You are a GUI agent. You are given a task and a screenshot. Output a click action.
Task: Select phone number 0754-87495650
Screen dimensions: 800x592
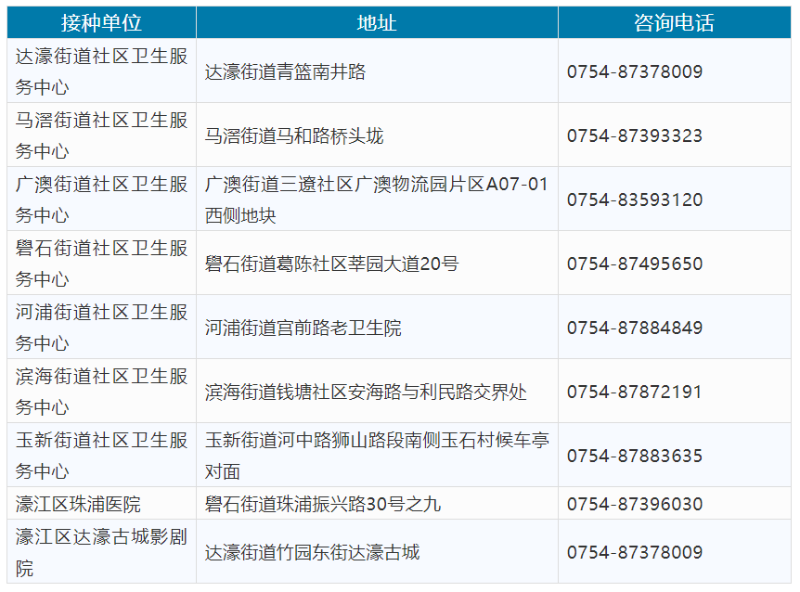point(634,264)
